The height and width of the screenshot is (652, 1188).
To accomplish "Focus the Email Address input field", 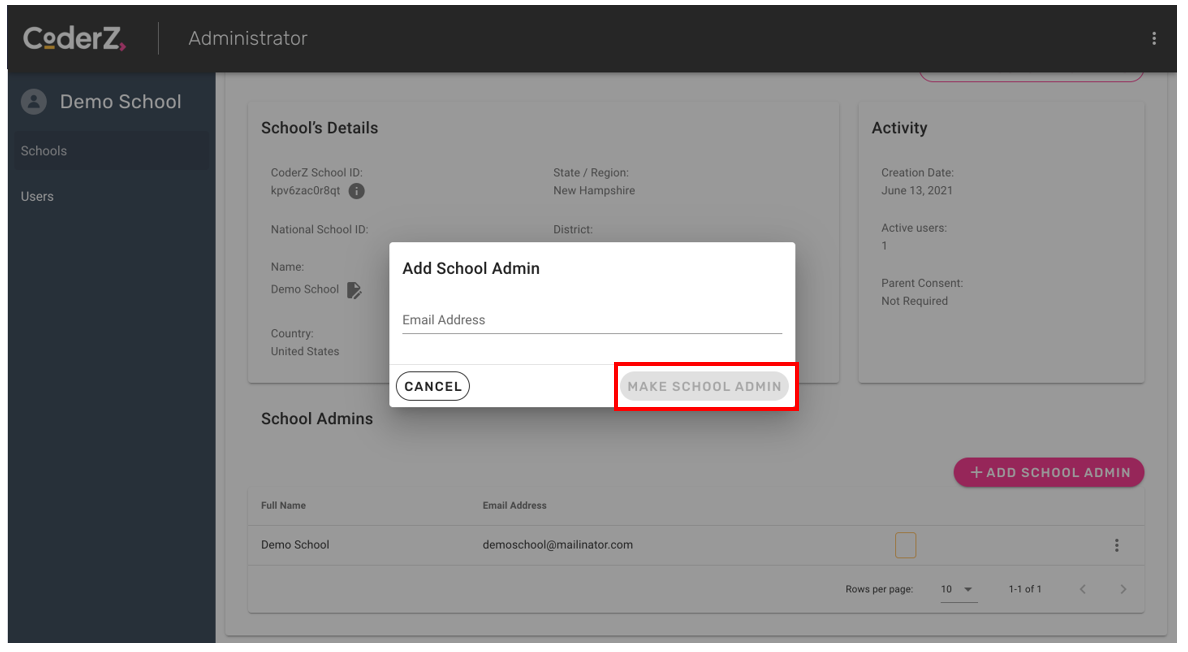I will click(591, 320).
